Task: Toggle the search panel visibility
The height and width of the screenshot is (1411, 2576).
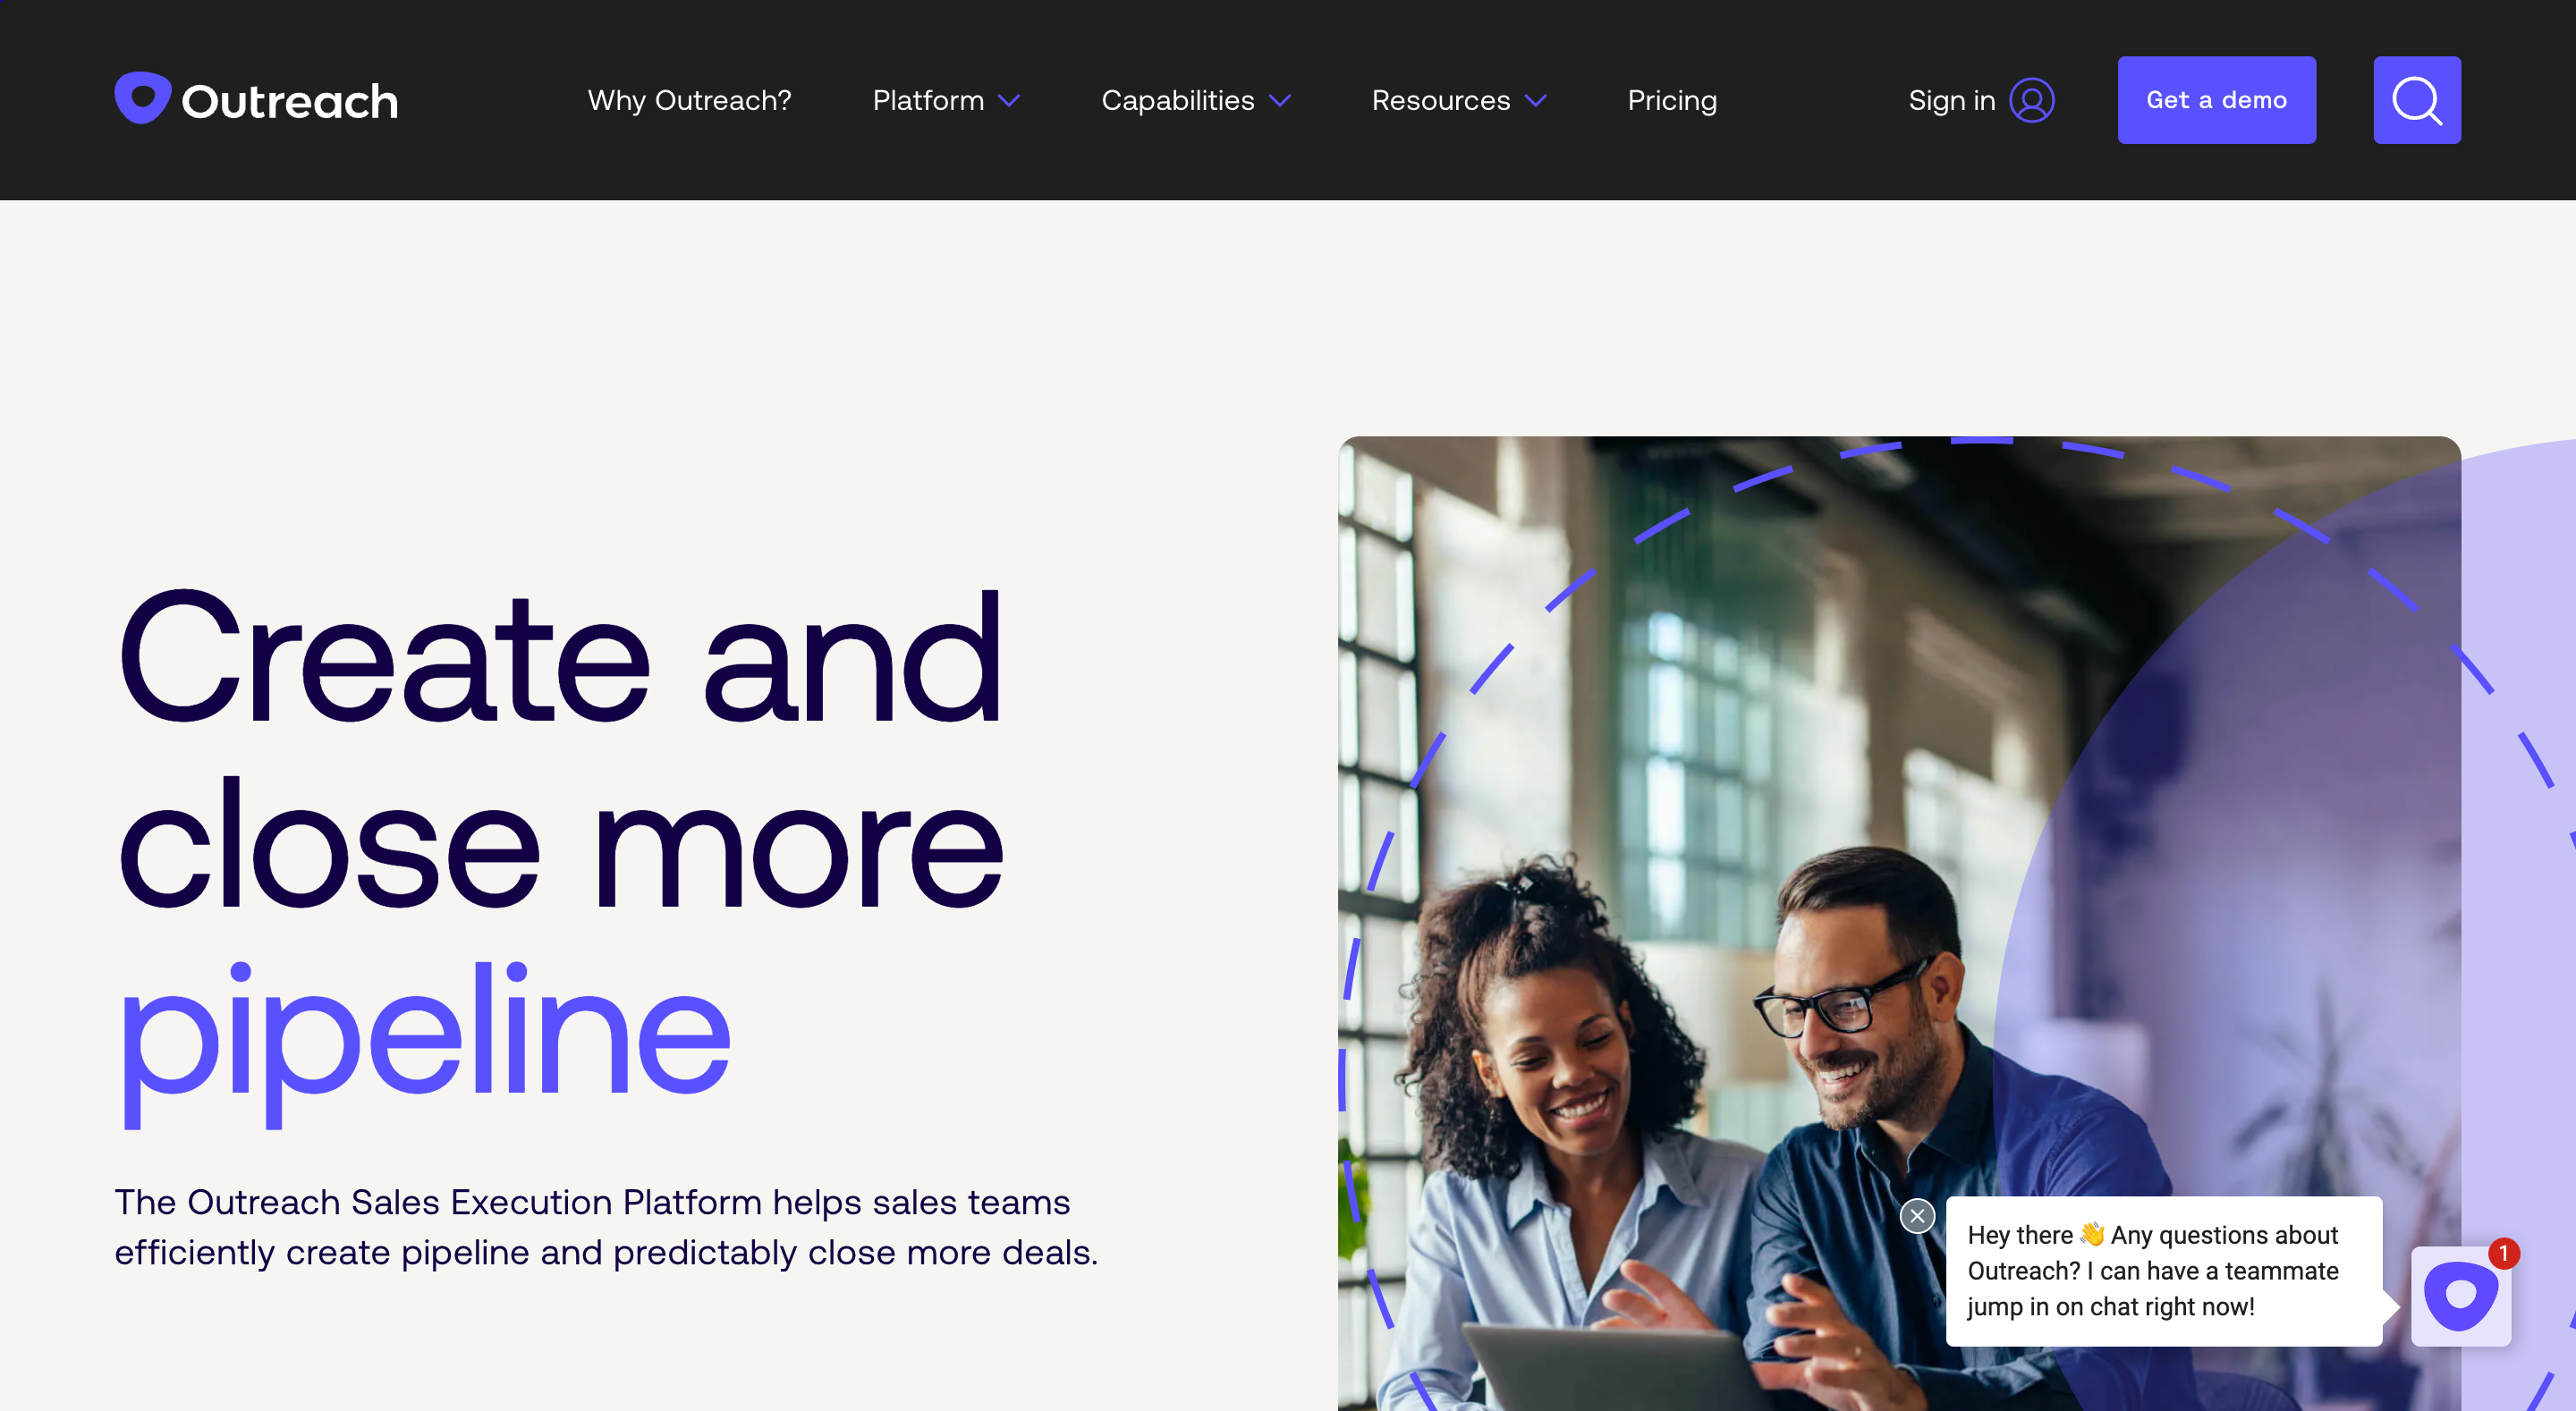Action: 2418,99
